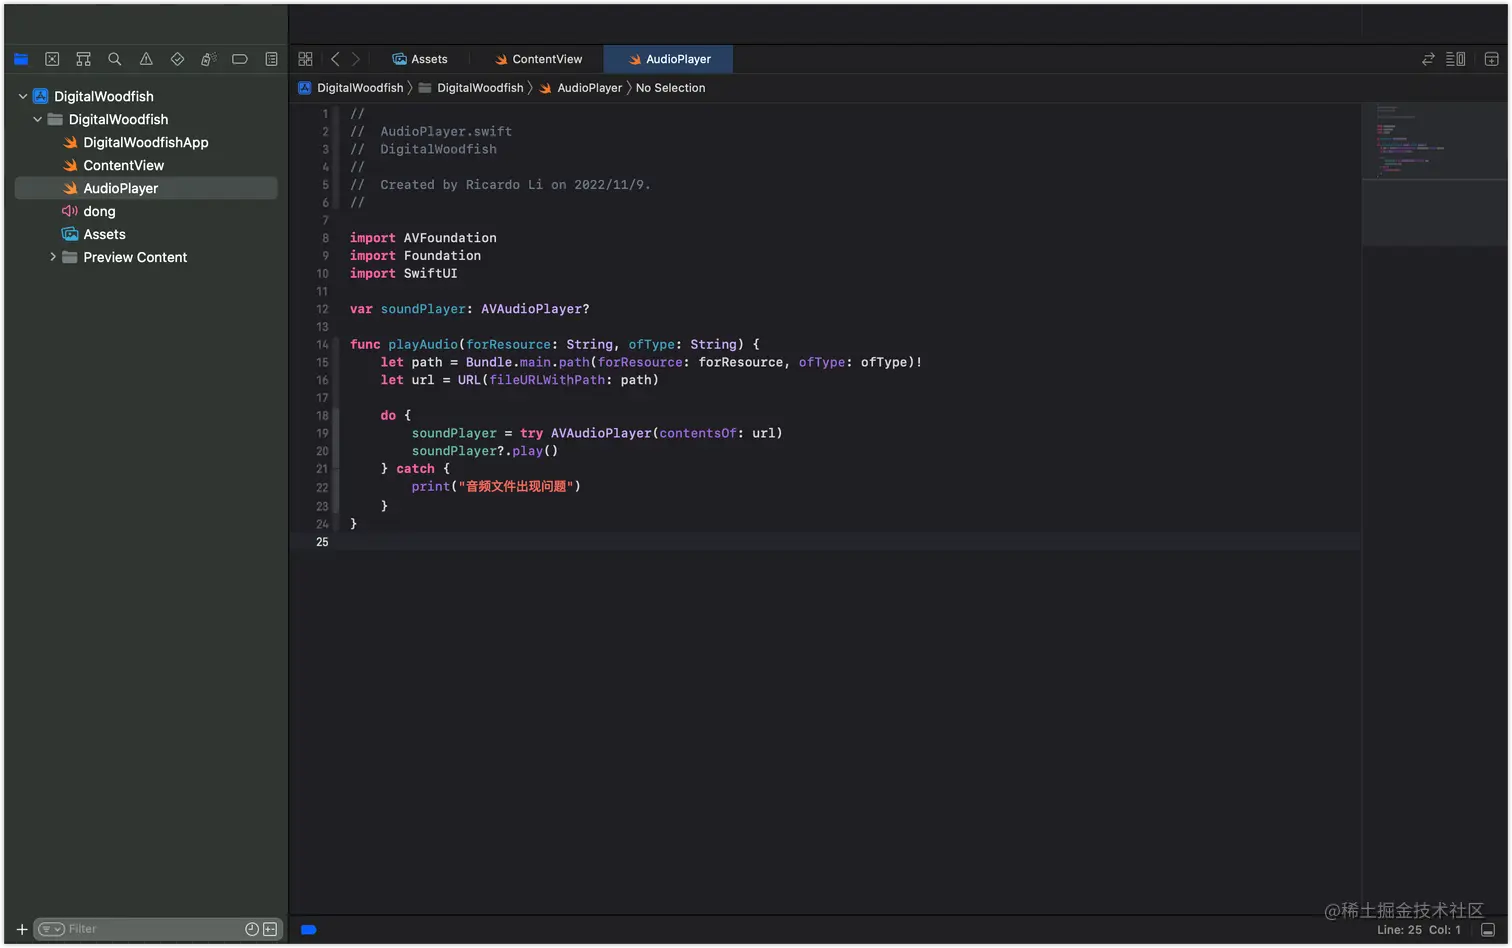Click the "import AVFoundation" code line
The image size is (1512, 948).
(423, 238)
